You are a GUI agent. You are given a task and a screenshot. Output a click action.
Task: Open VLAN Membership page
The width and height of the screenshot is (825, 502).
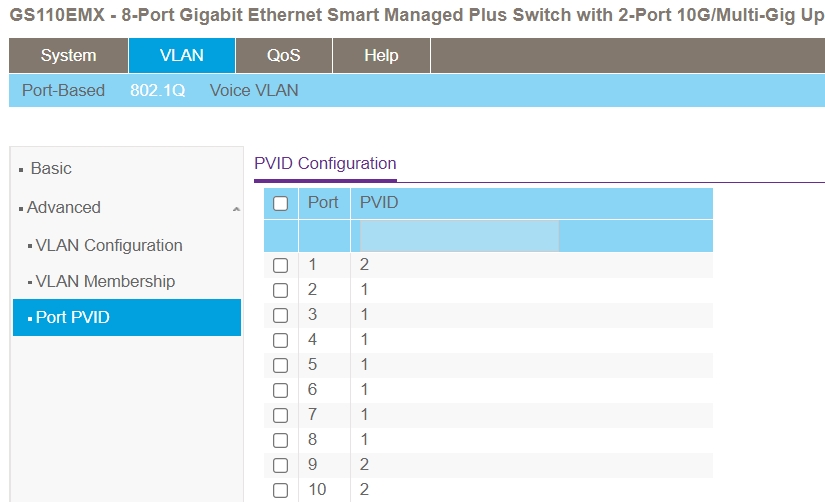(x=105, y=281)
